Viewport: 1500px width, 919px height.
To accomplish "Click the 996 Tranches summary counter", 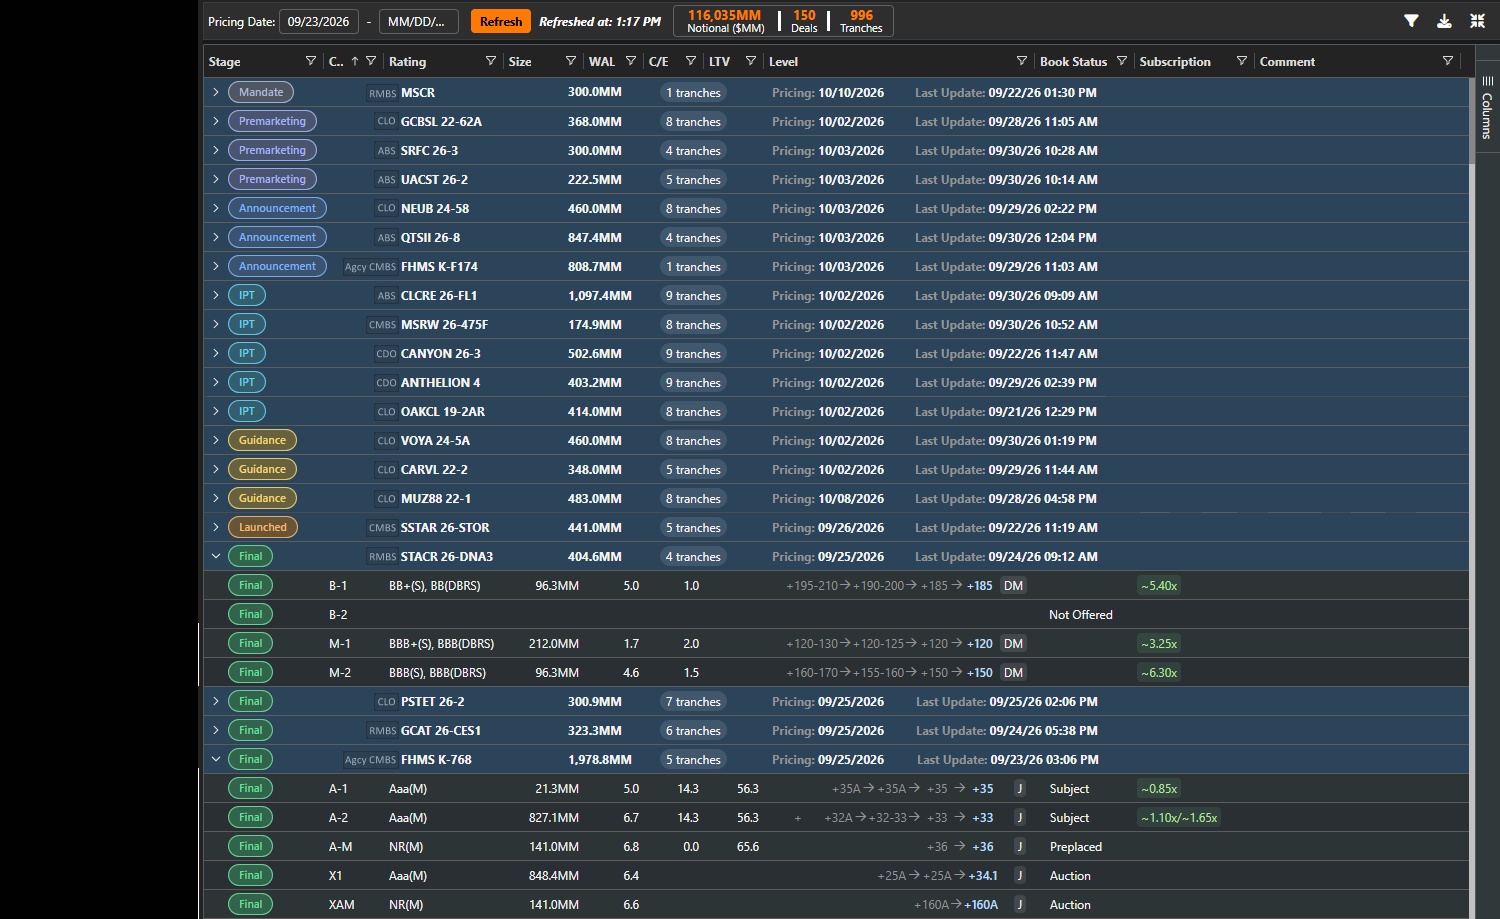I will point(861,21).
